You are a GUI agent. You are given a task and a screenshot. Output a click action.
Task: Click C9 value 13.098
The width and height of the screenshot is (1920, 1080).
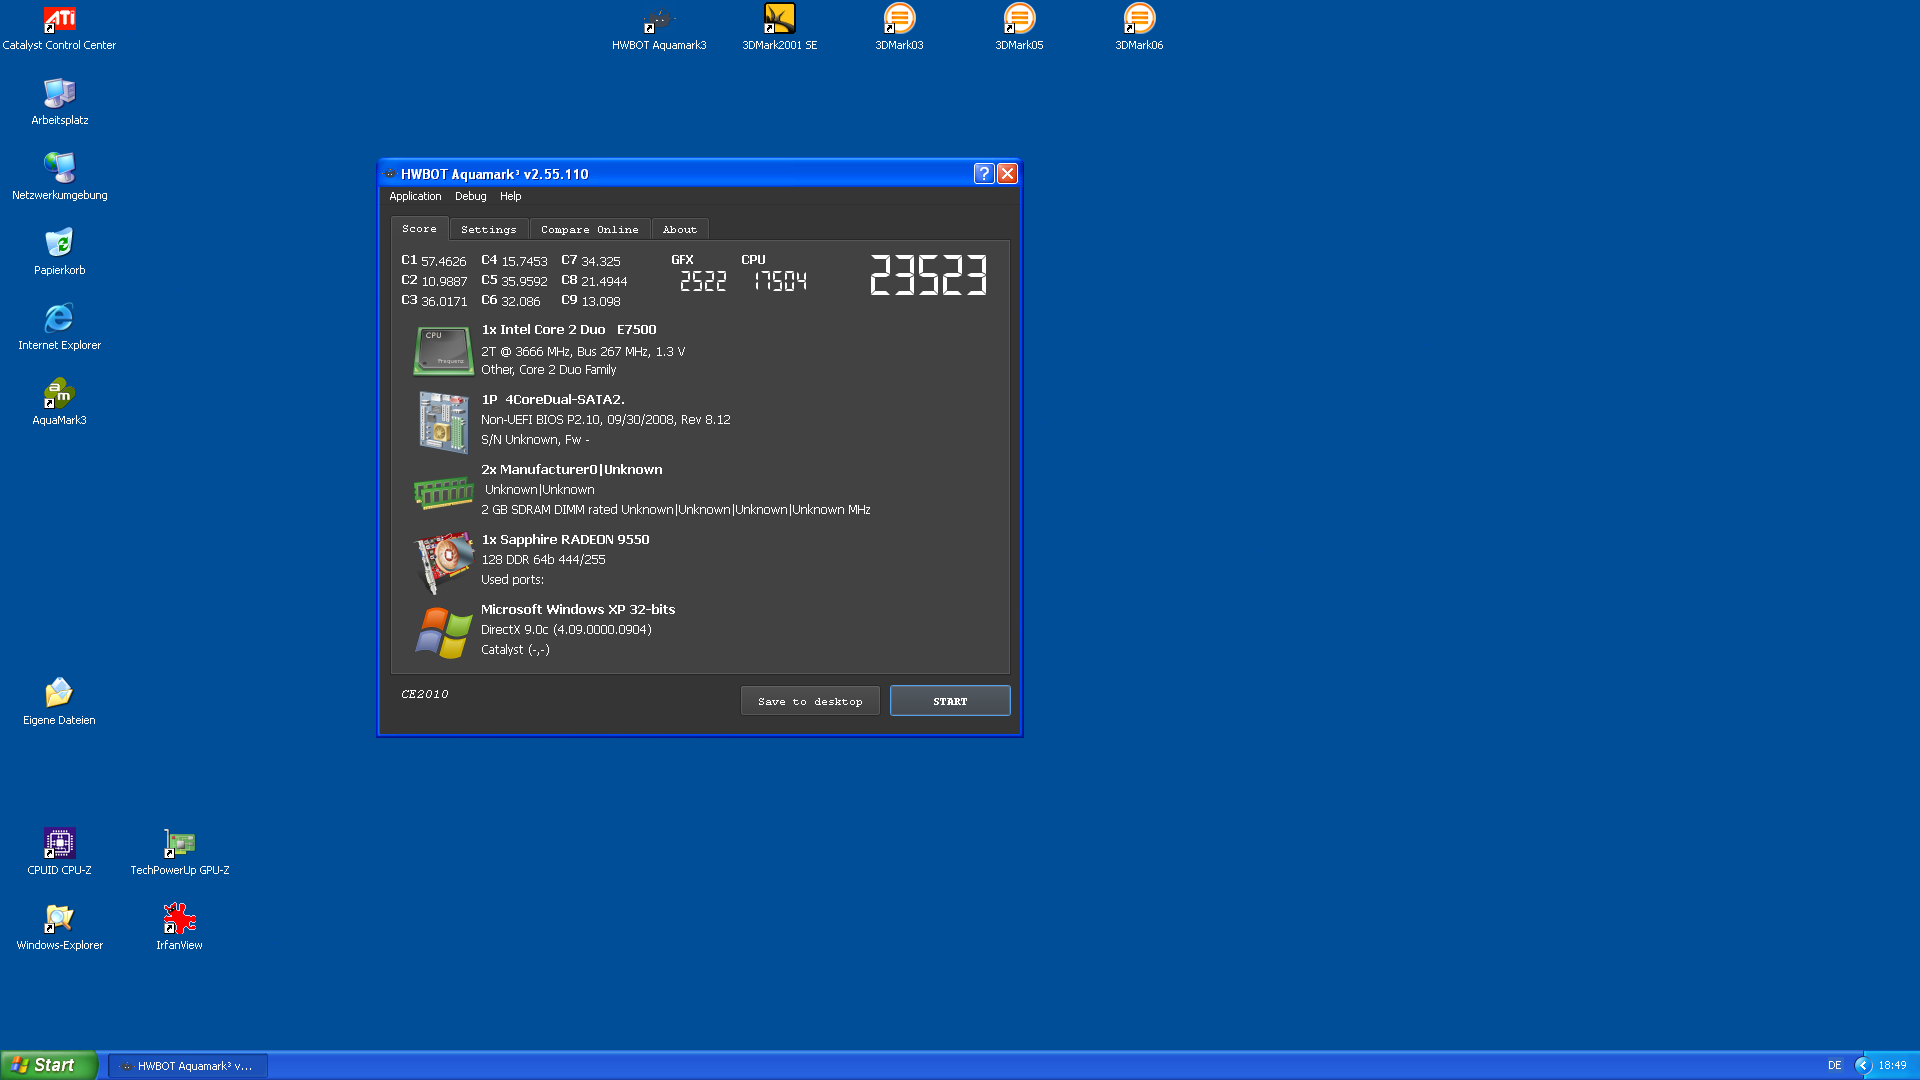[600, 301]
